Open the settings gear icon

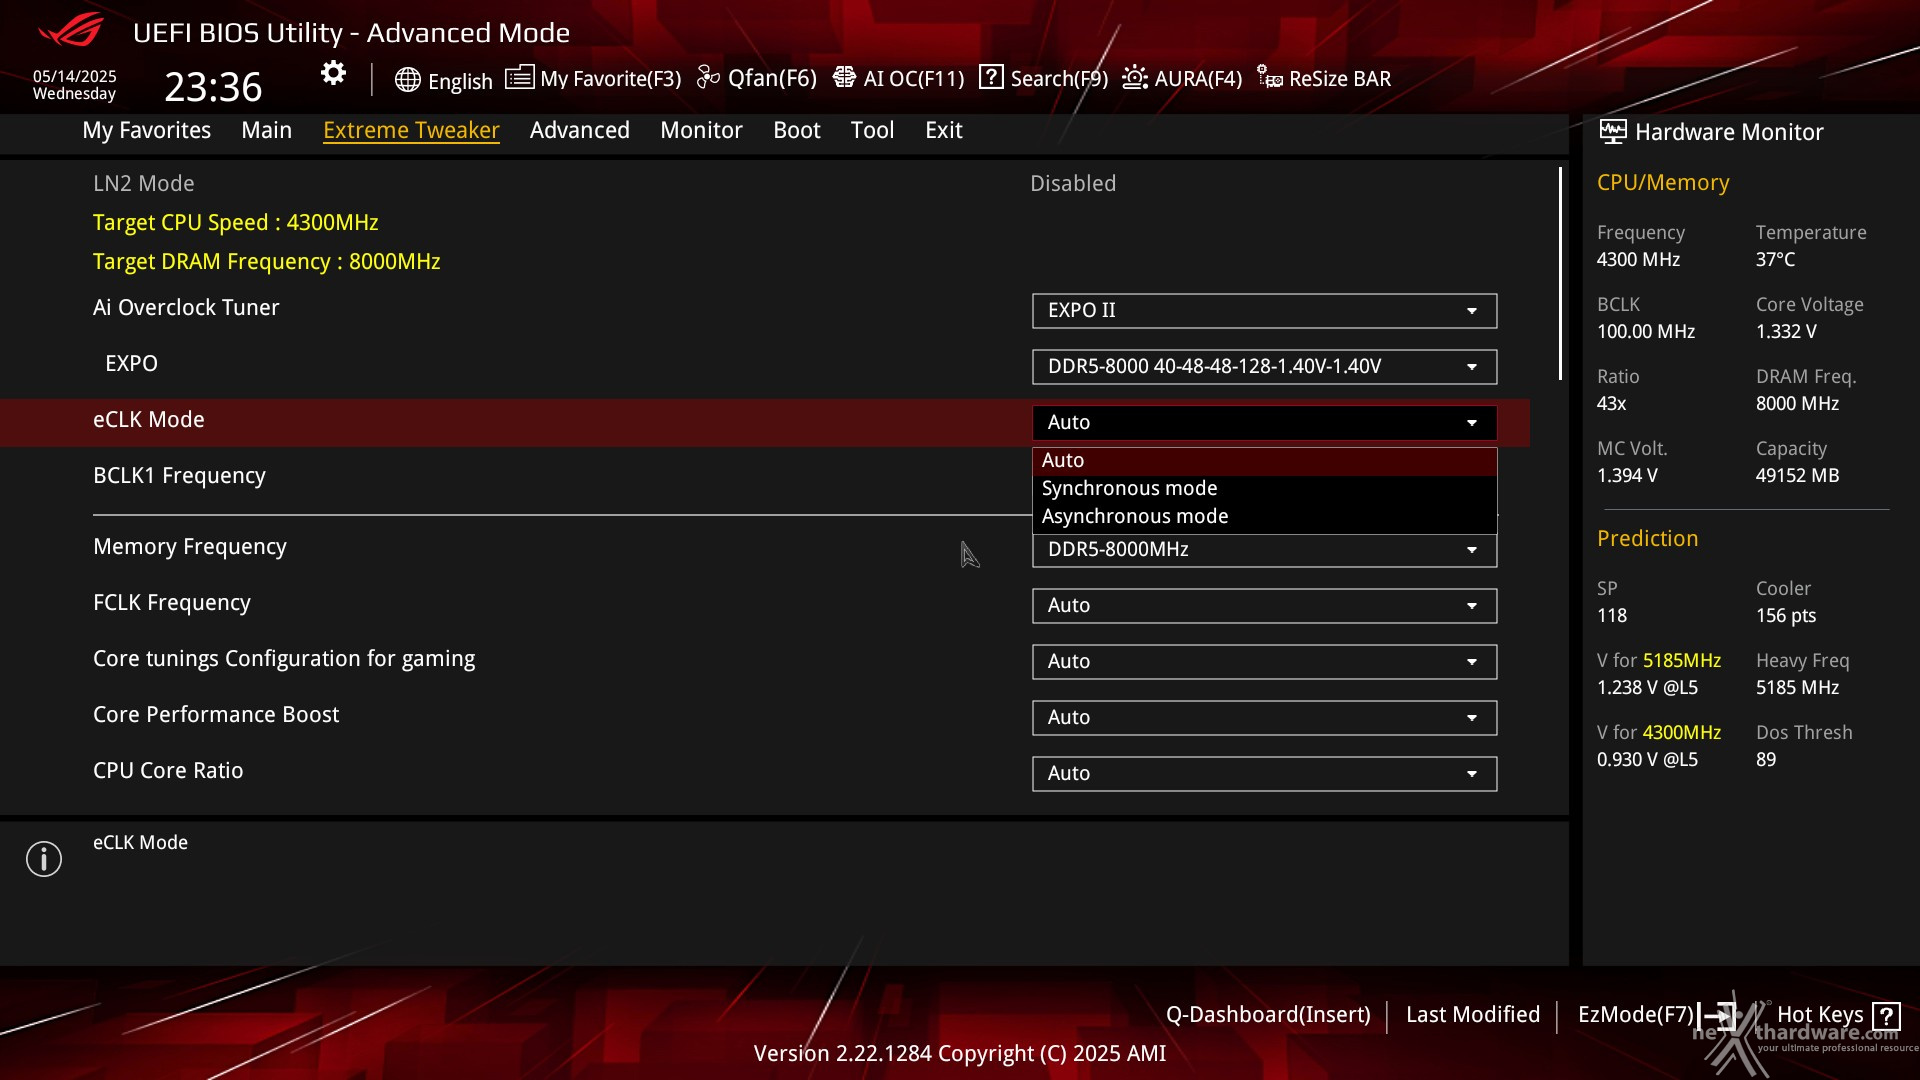pos(333,73)
